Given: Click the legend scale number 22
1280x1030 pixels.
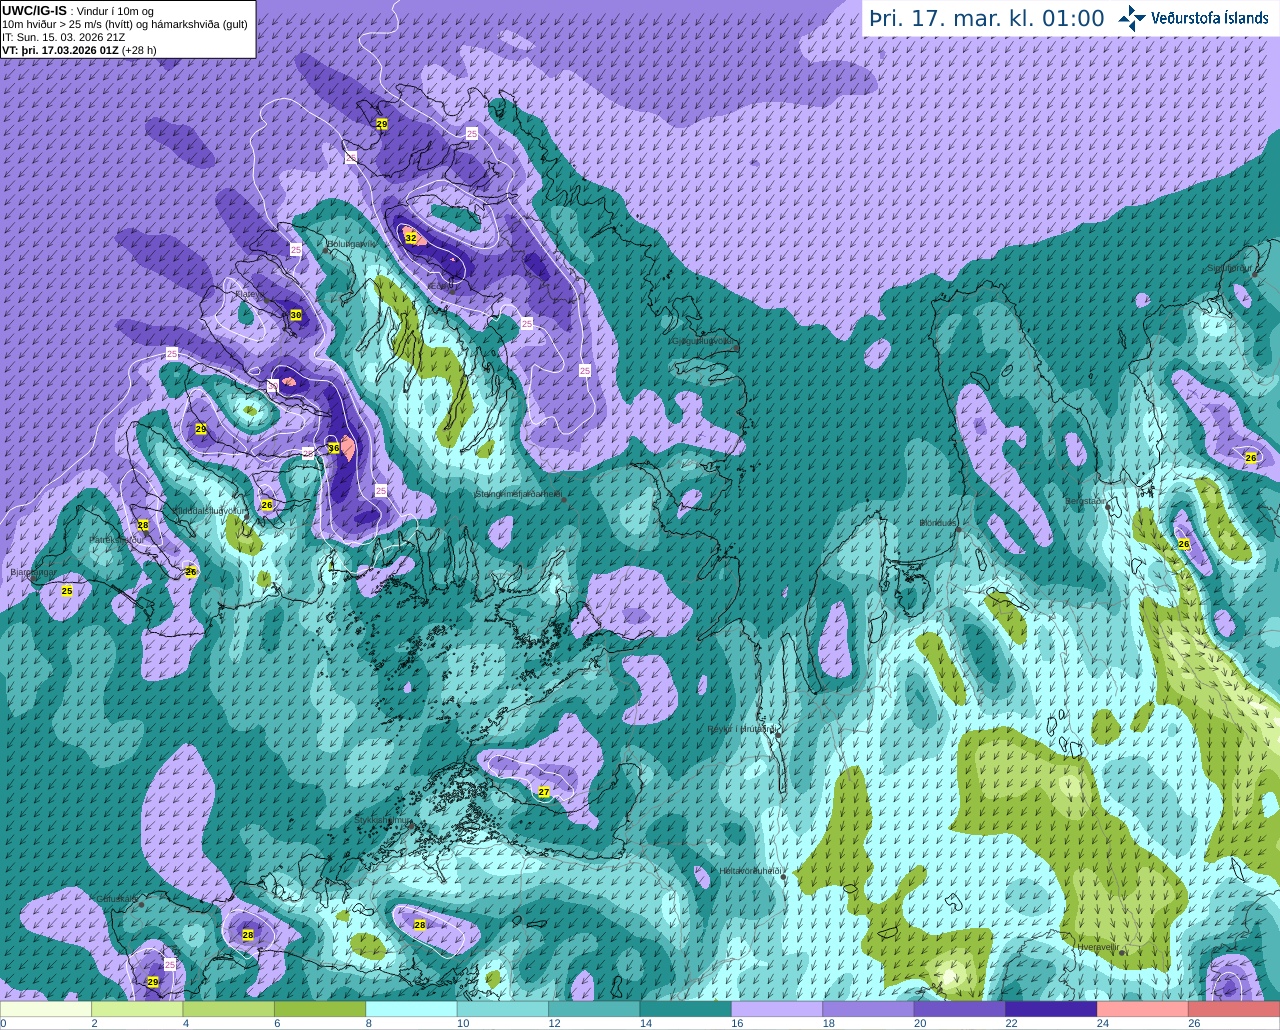Looking at the screenshot, I should tap(1011, 1023).
